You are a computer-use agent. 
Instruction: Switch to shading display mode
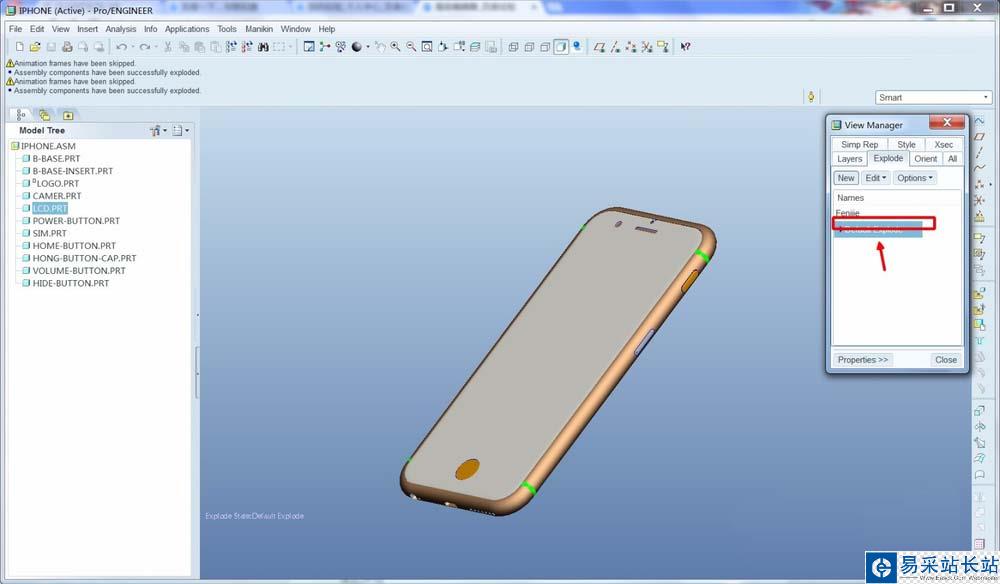(x=561, y=47)
